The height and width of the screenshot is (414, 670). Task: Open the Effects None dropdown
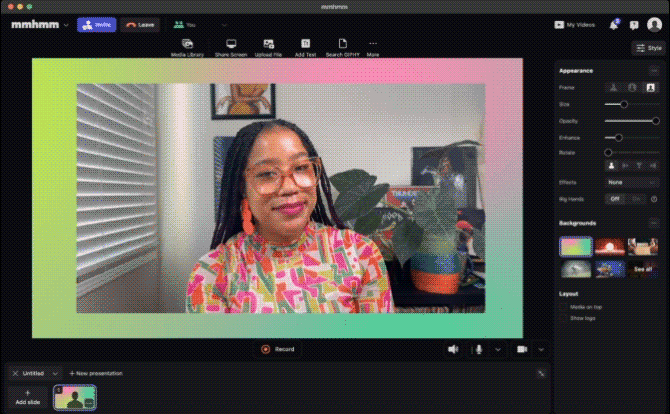[632, 182]
